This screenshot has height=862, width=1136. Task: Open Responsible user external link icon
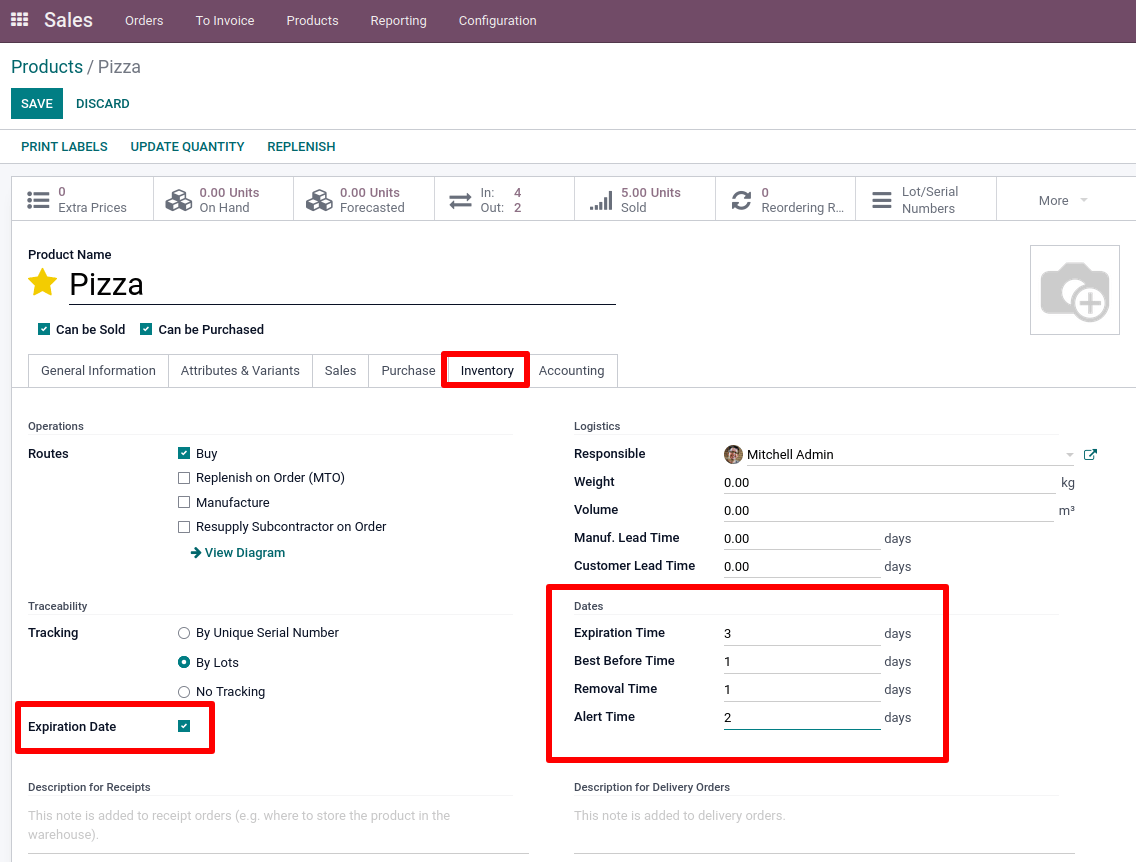click(x=1090, y=454)
